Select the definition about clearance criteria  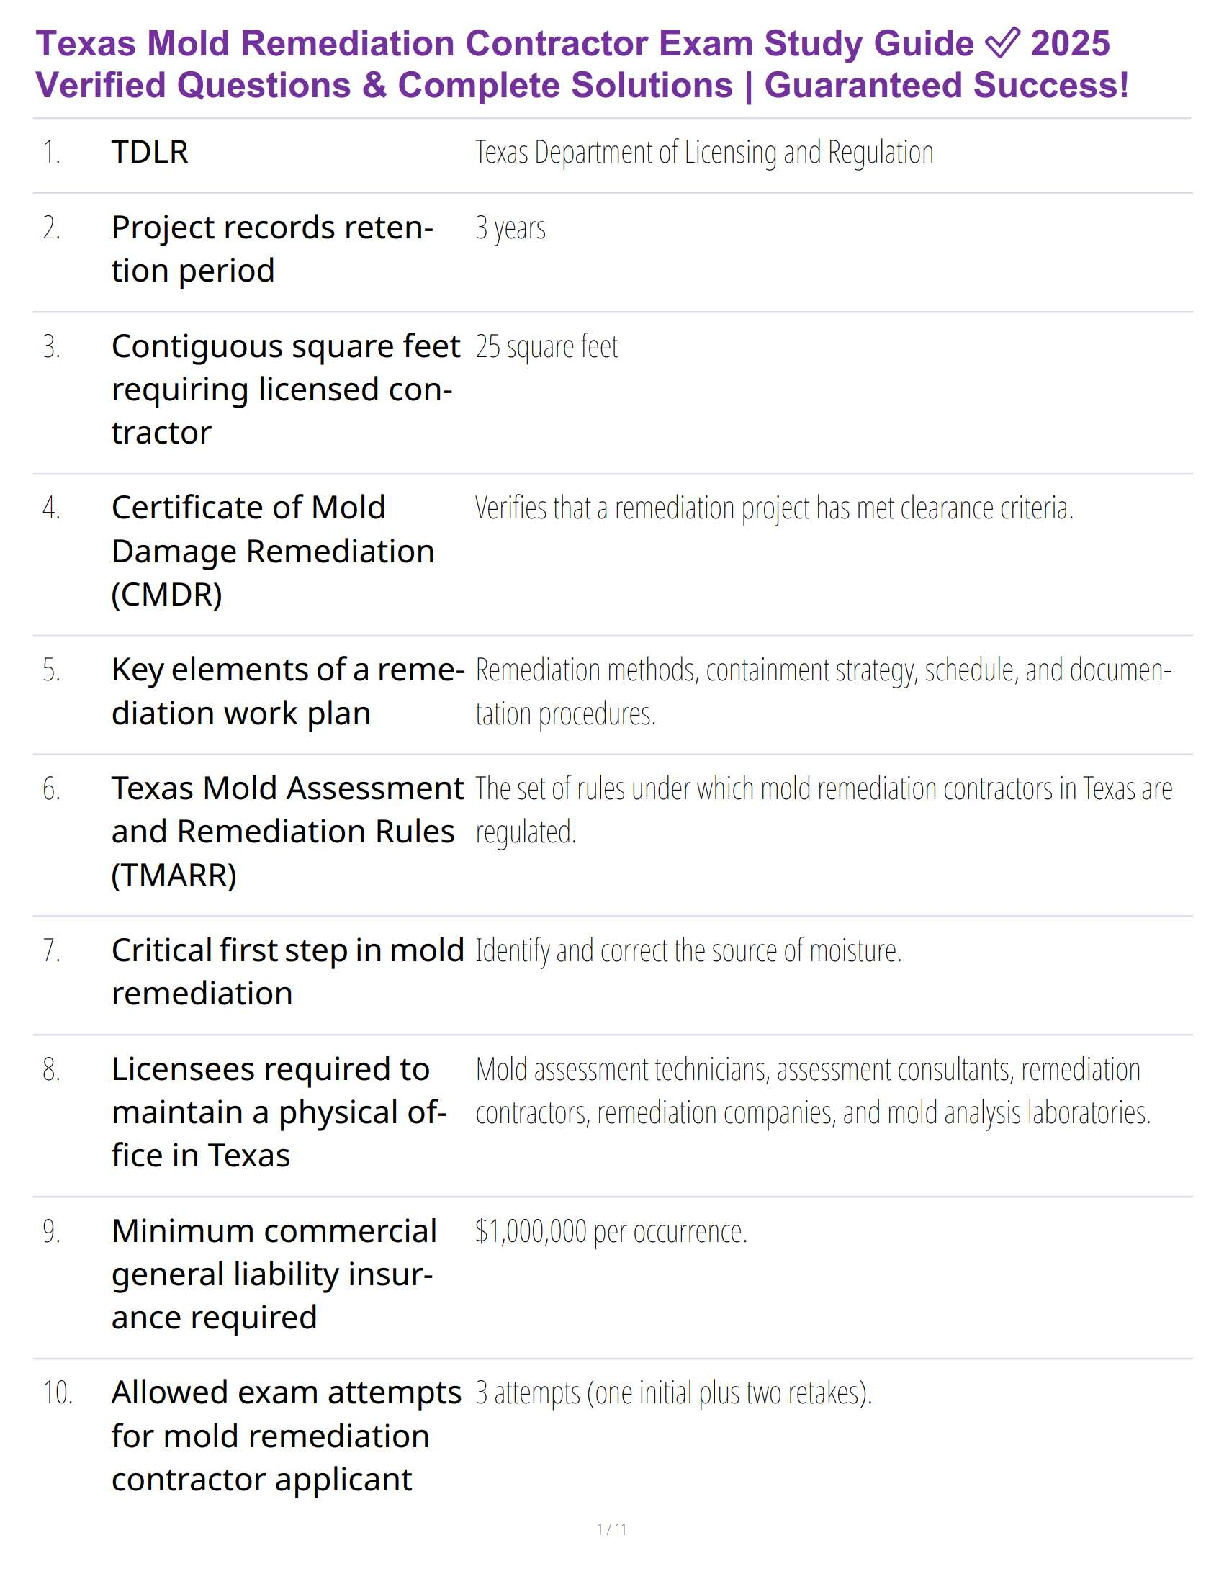point(774,509)
